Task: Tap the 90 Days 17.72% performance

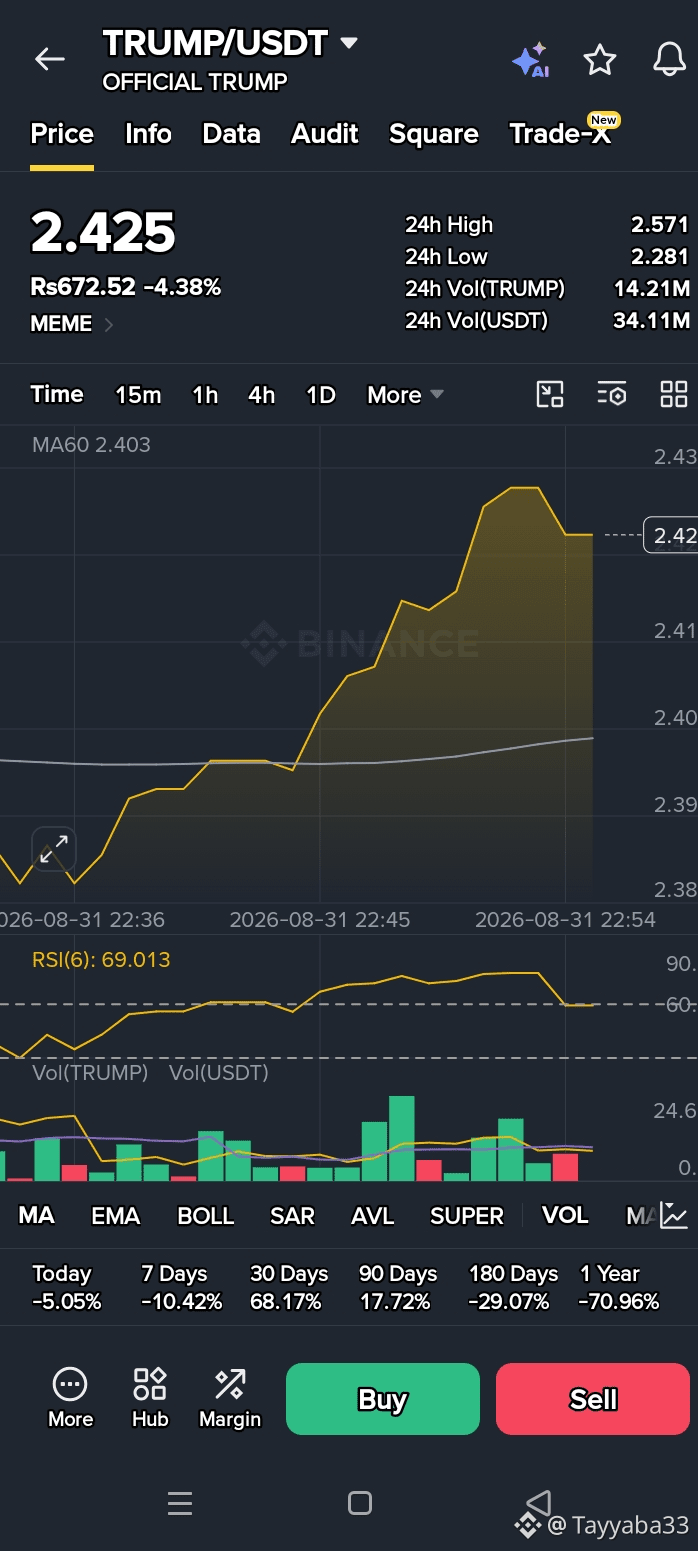Action: [398, 1287]
